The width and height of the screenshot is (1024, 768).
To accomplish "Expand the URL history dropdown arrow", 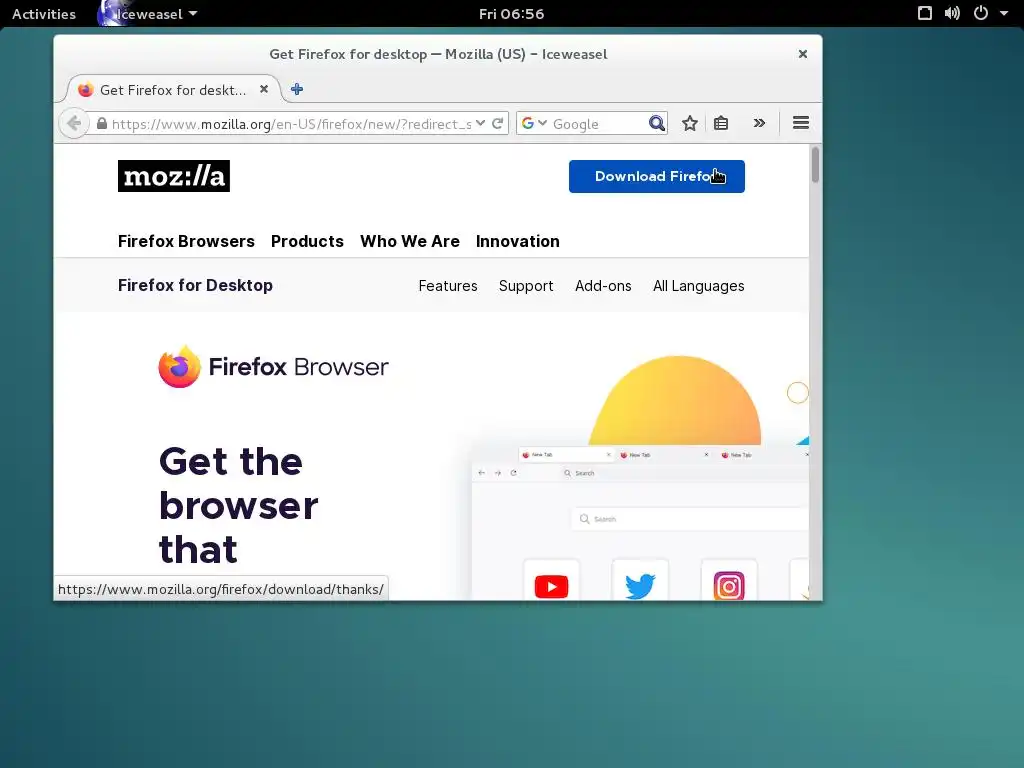I will point(481,123).
